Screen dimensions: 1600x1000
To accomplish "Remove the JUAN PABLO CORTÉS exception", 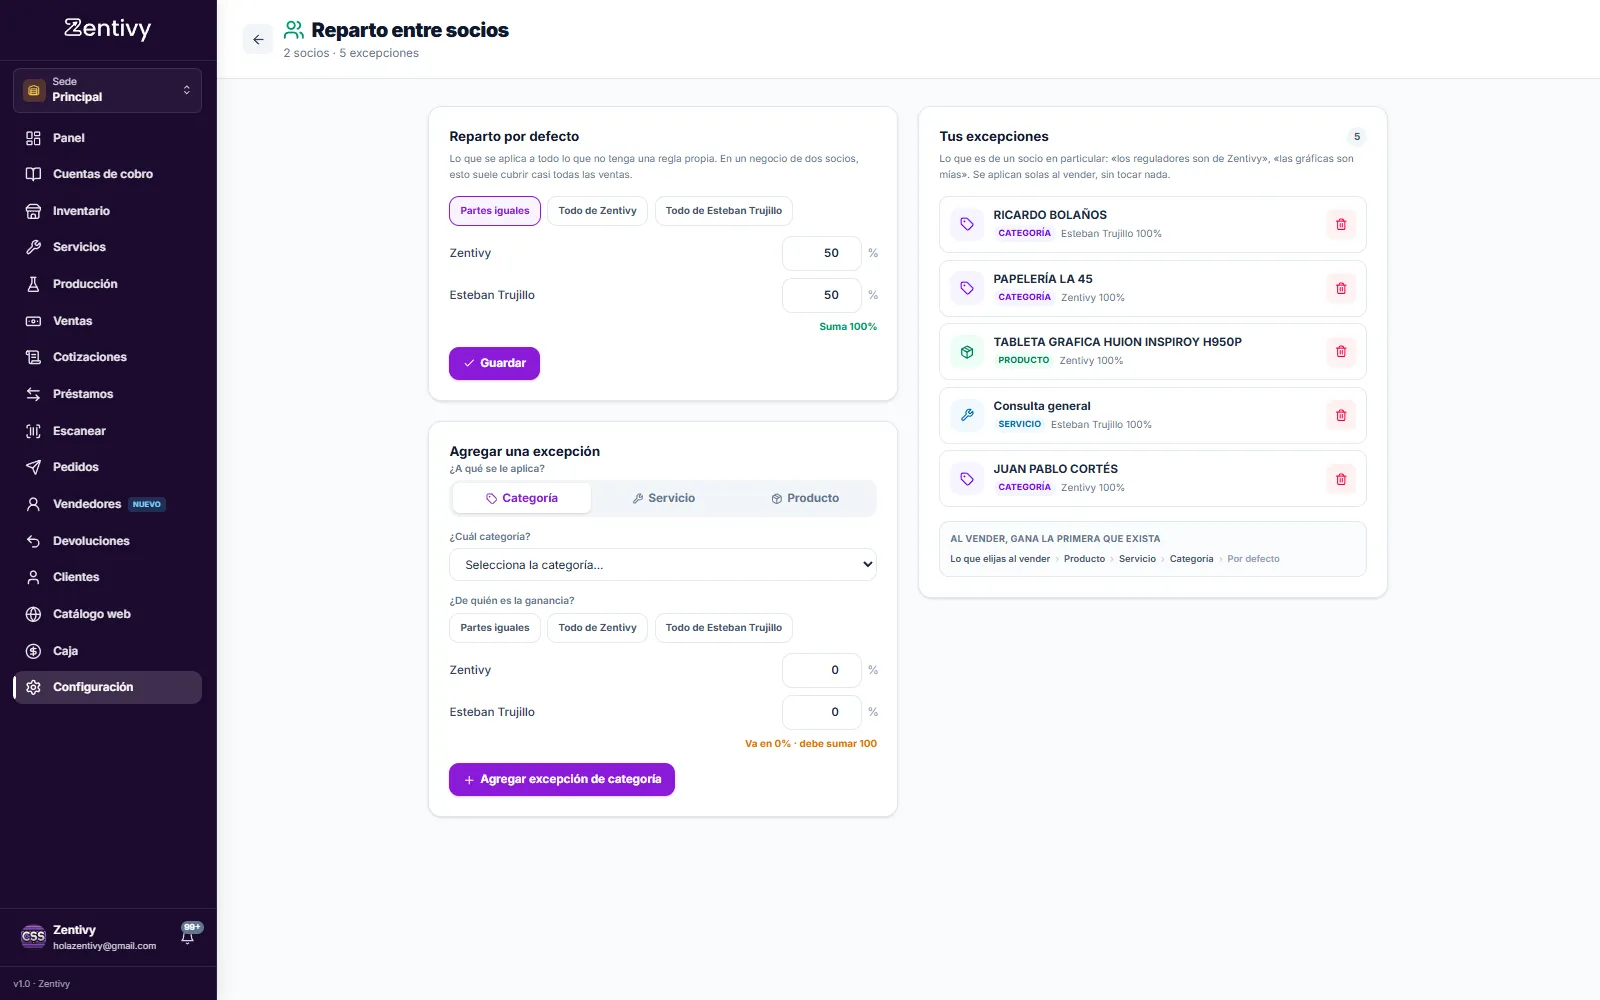I will 1341,480.
